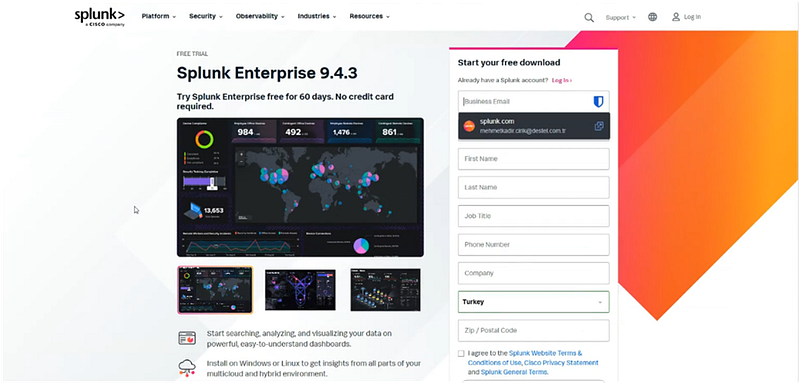This screenshot has height=384, width=800.
Task: Click the Log In link in header
Action: (x=692, y=17)
